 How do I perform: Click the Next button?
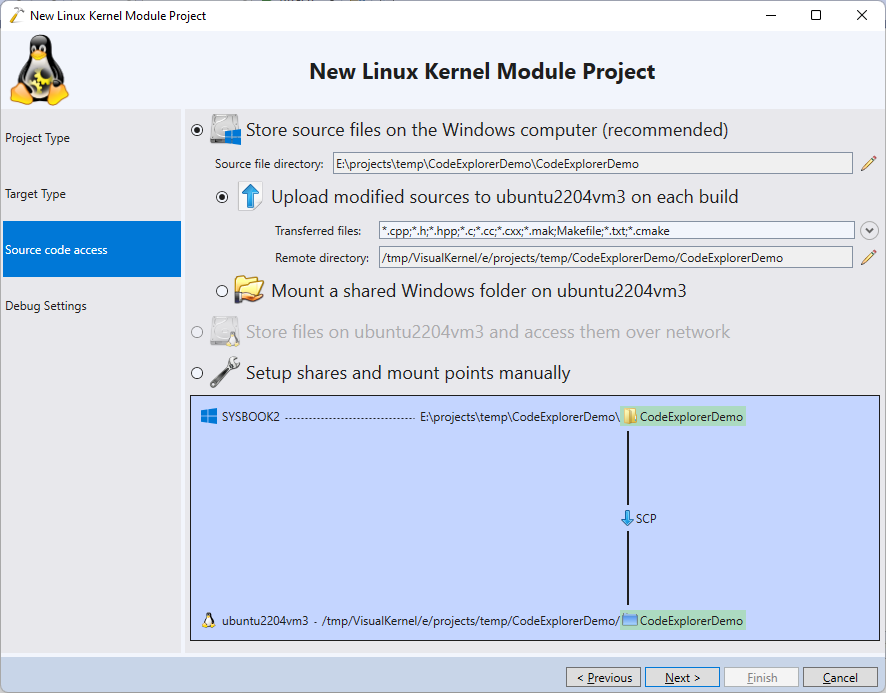tap(682, 677)
